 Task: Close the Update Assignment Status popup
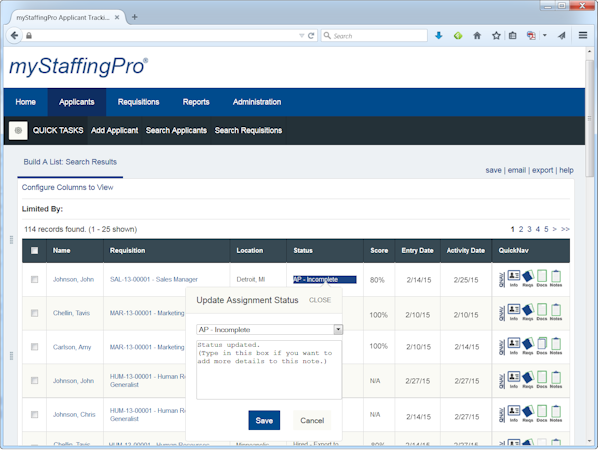[320, 300]
